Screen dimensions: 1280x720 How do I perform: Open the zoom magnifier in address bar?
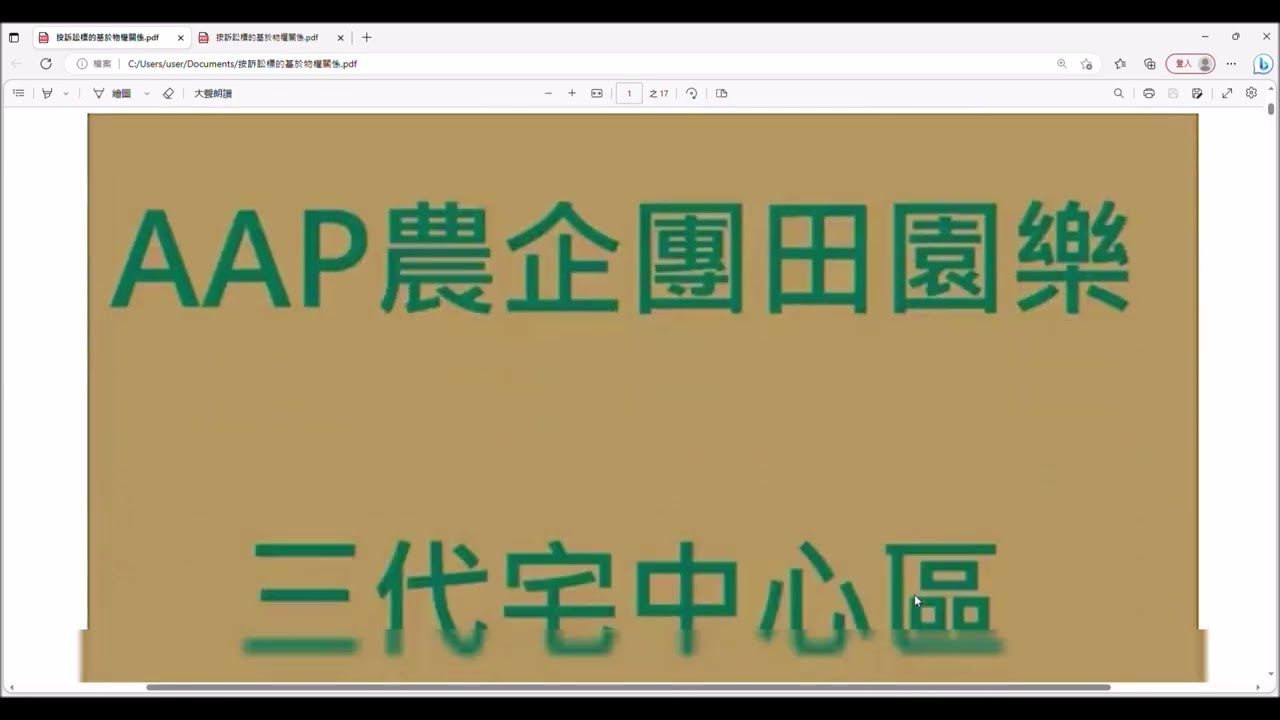(x=1061, y=63)
